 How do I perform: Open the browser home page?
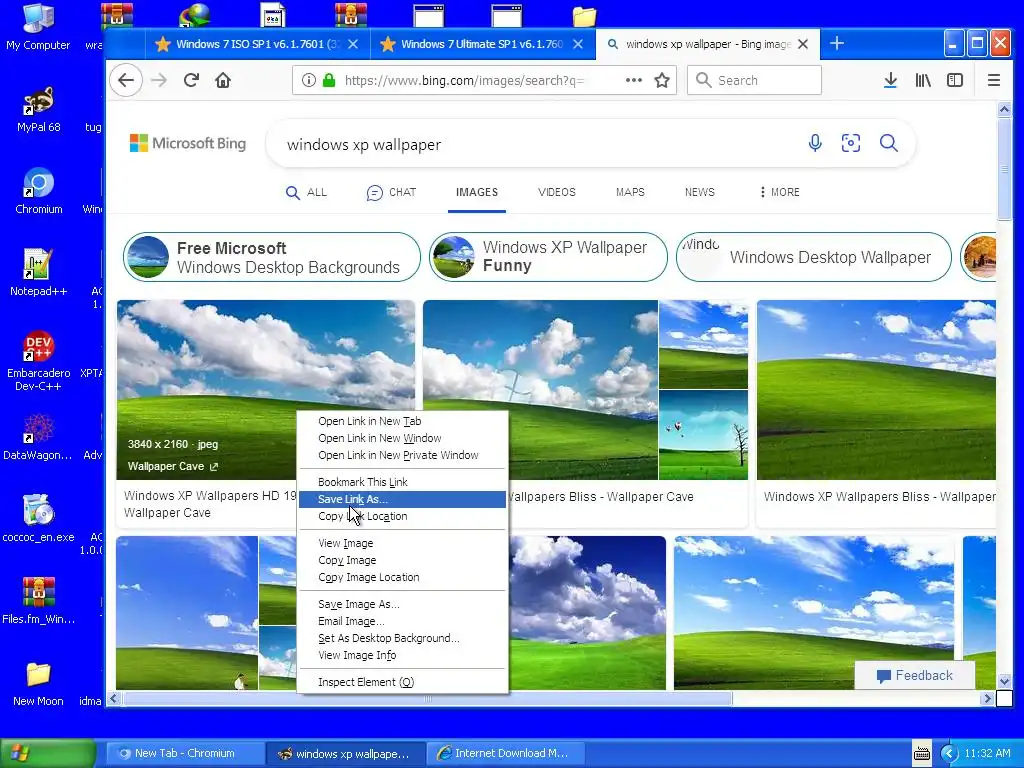click(x=223, y=80)
